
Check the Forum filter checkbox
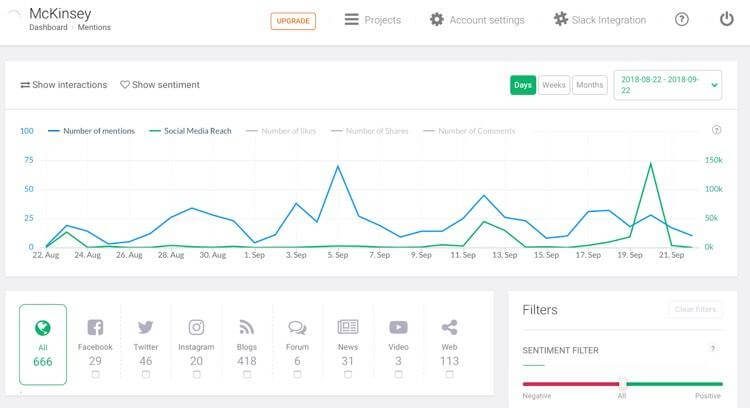coord(297,375)
